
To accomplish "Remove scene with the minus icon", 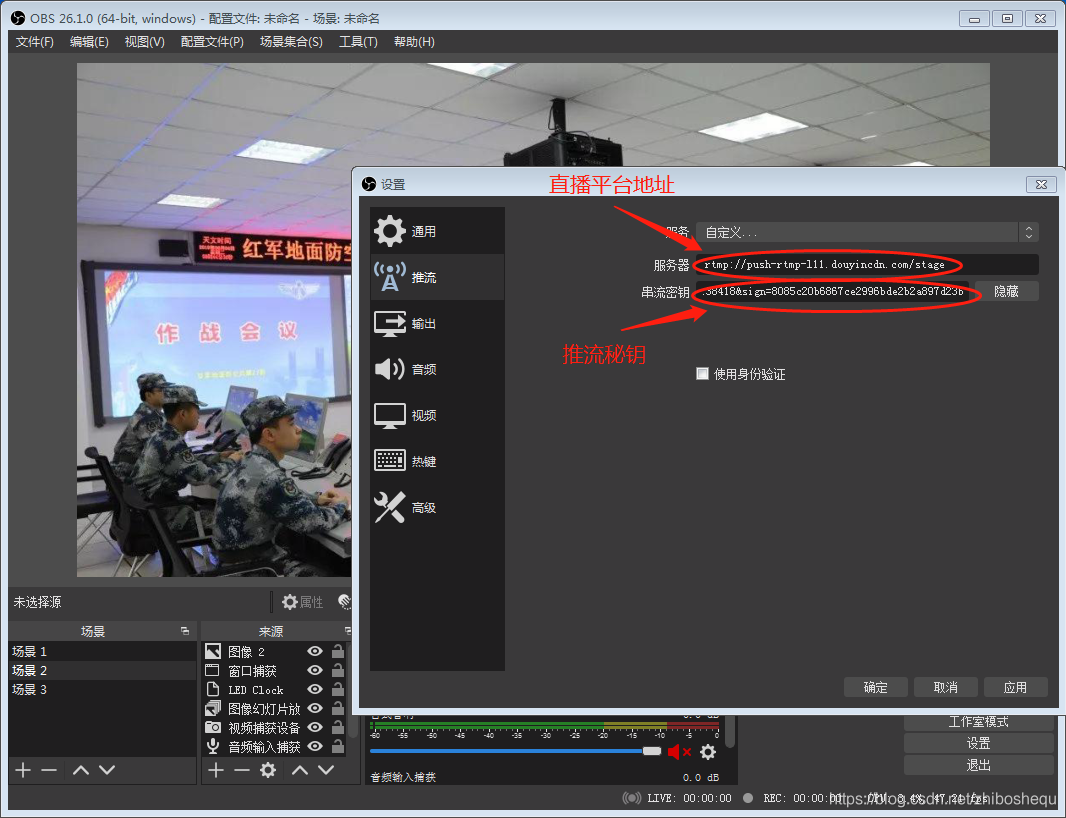I will (49, 770).
